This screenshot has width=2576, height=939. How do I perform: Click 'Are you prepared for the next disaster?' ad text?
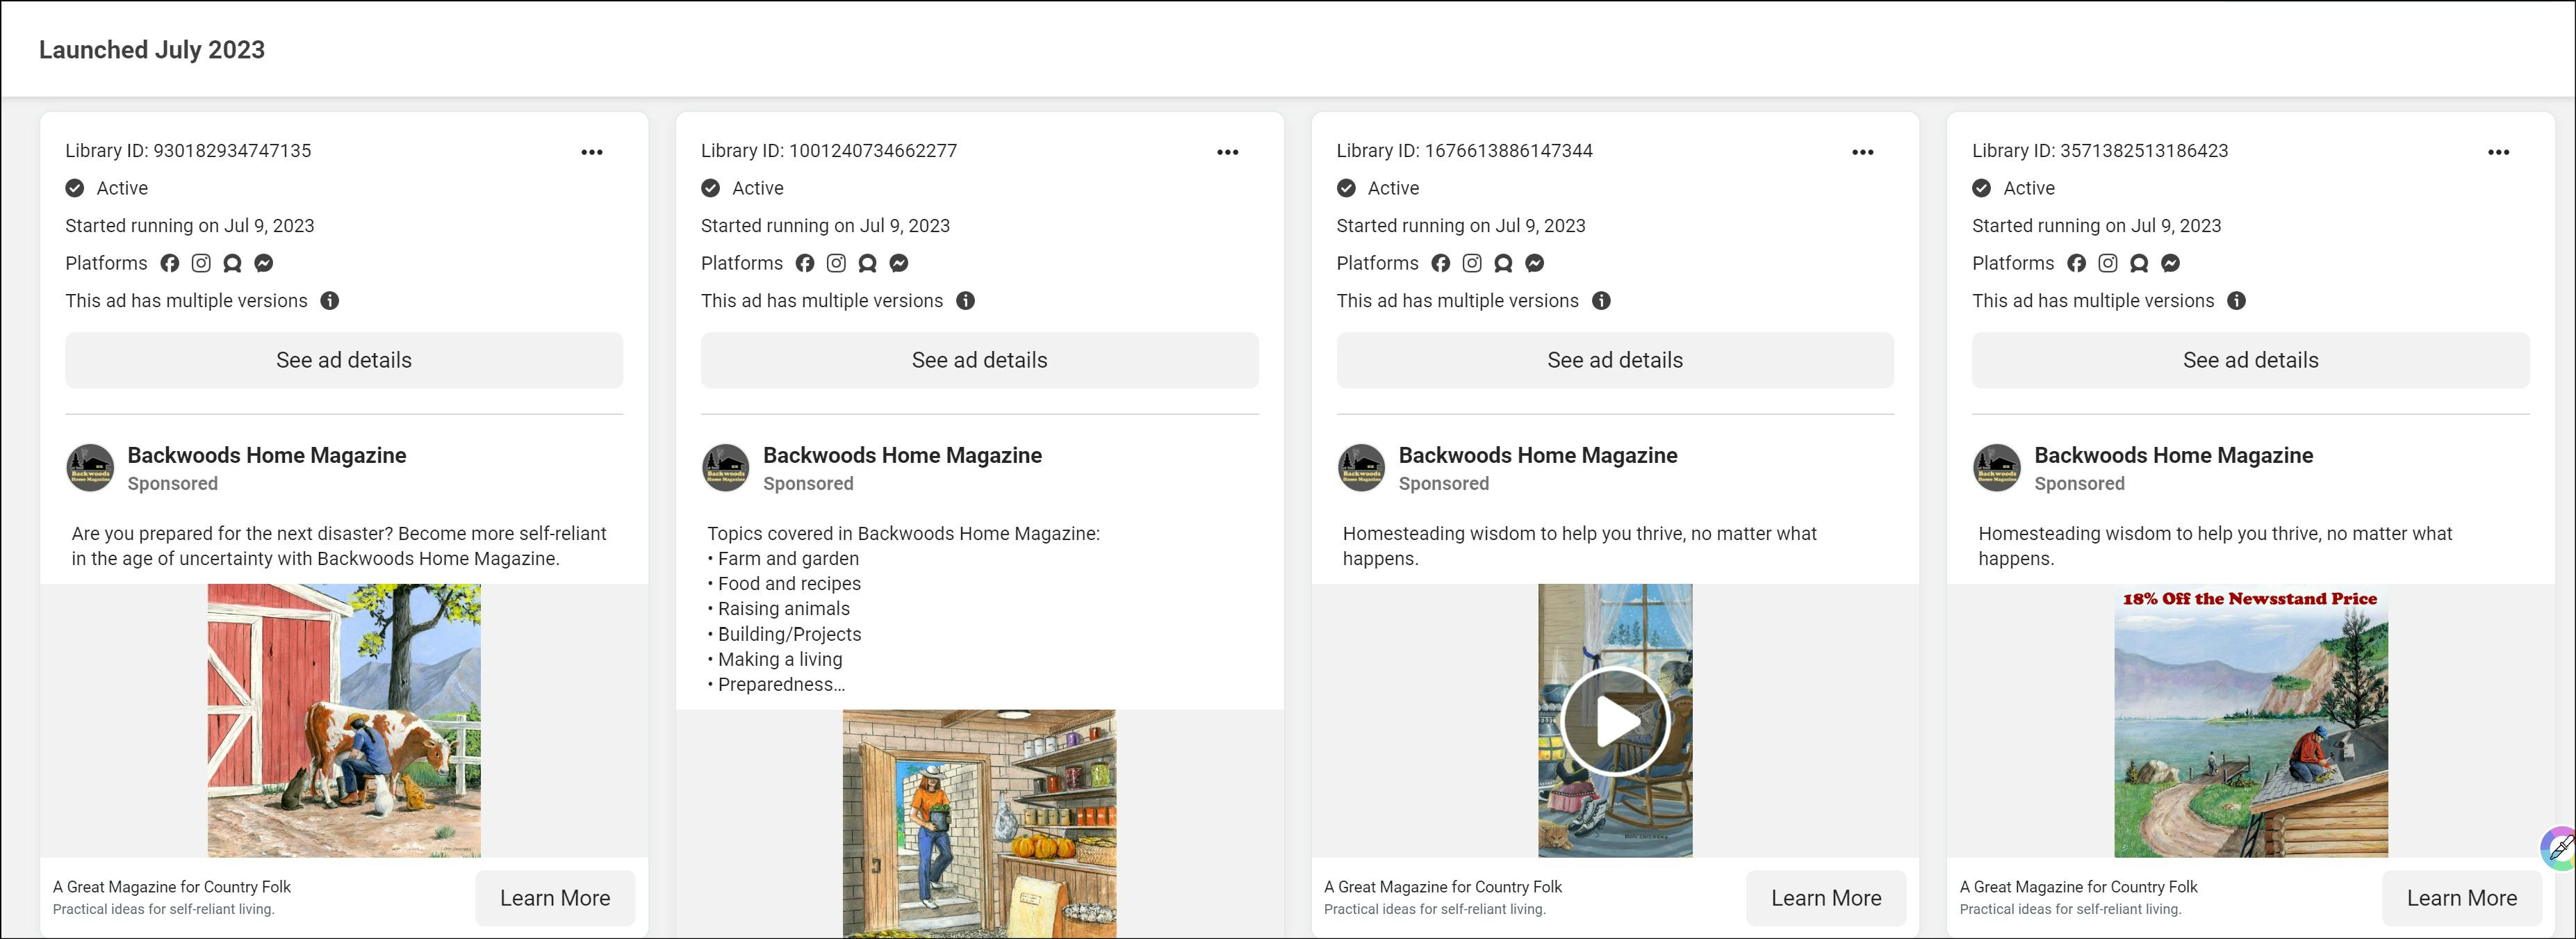[339, 546]
